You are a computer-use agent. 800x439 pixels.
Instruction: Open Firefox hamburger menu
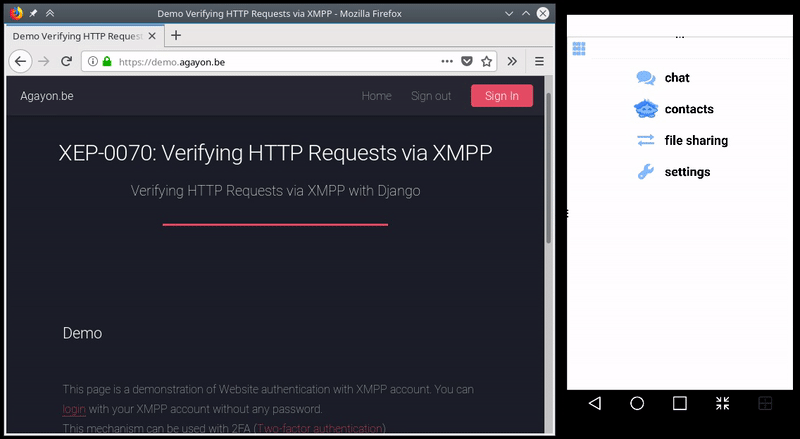pos(539,61)
